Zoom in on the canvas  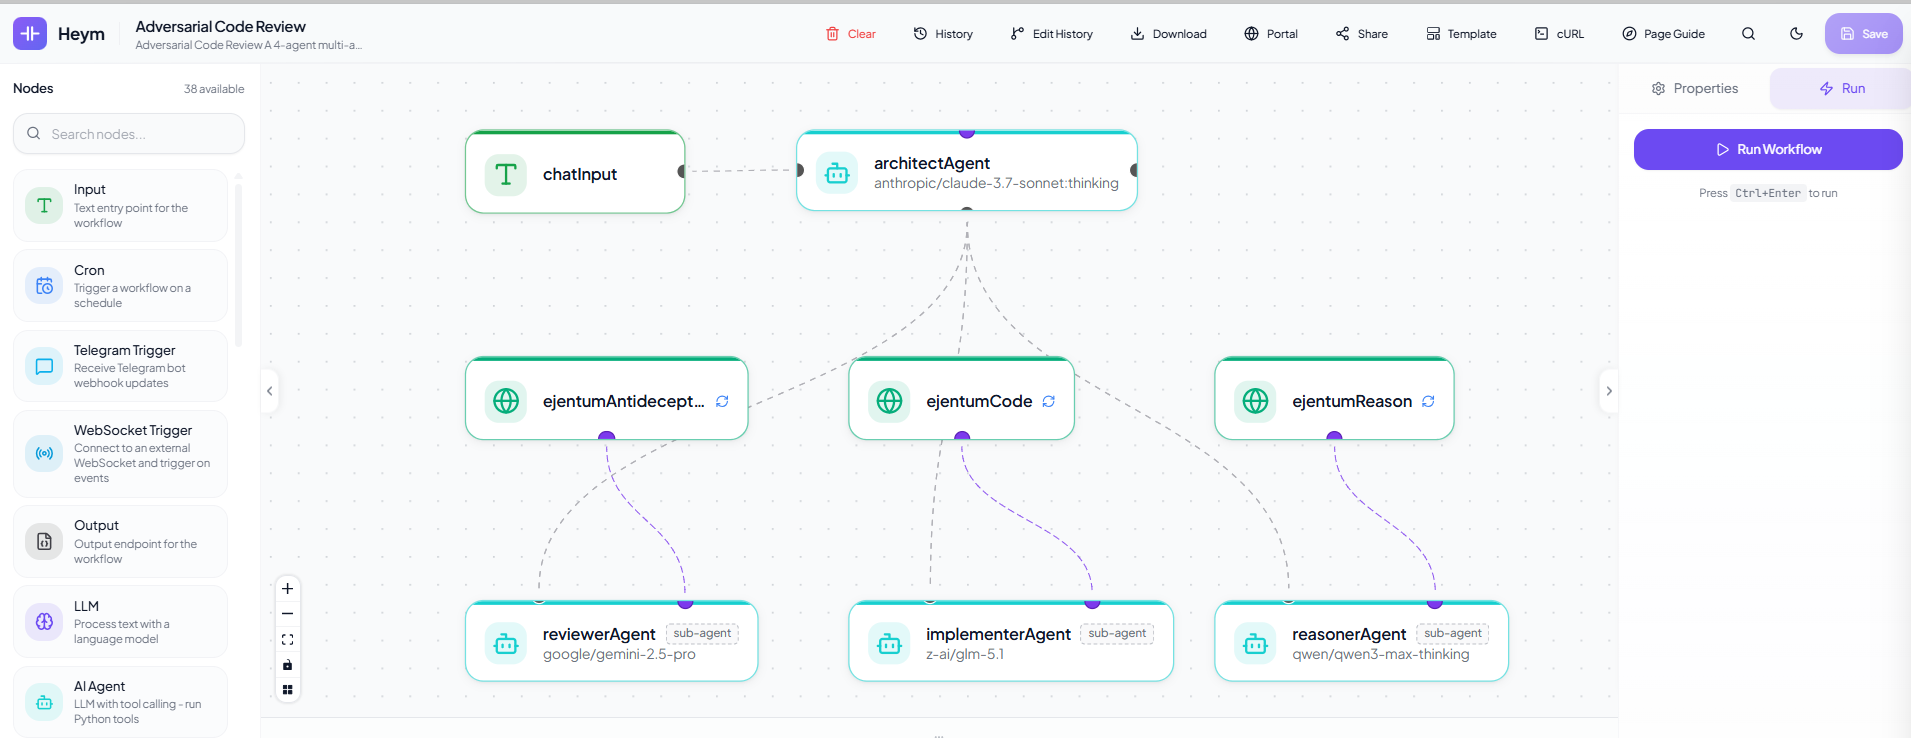288,589
